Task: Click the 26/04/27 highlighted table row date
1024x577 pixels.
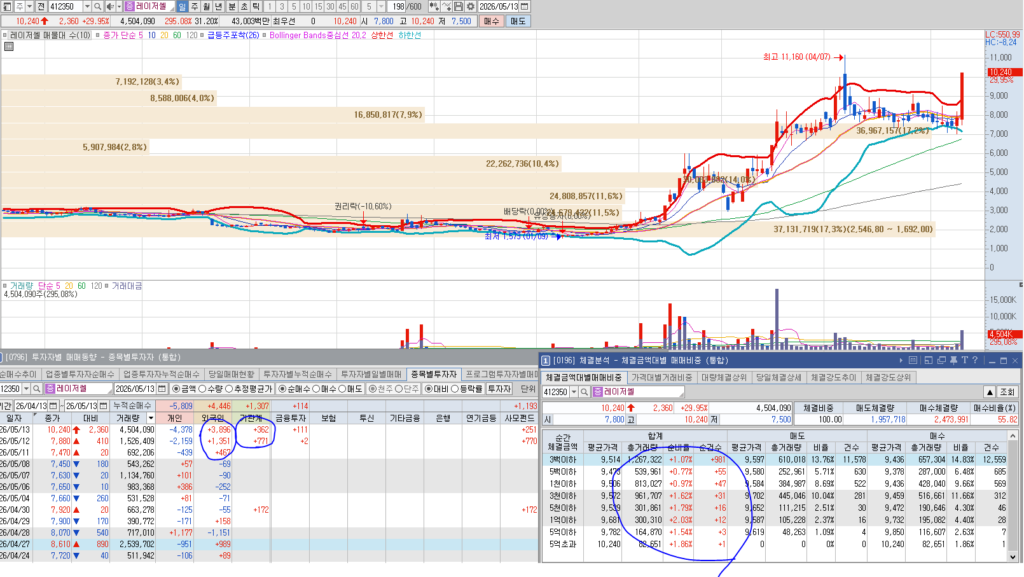Action: tap(13, 544)
